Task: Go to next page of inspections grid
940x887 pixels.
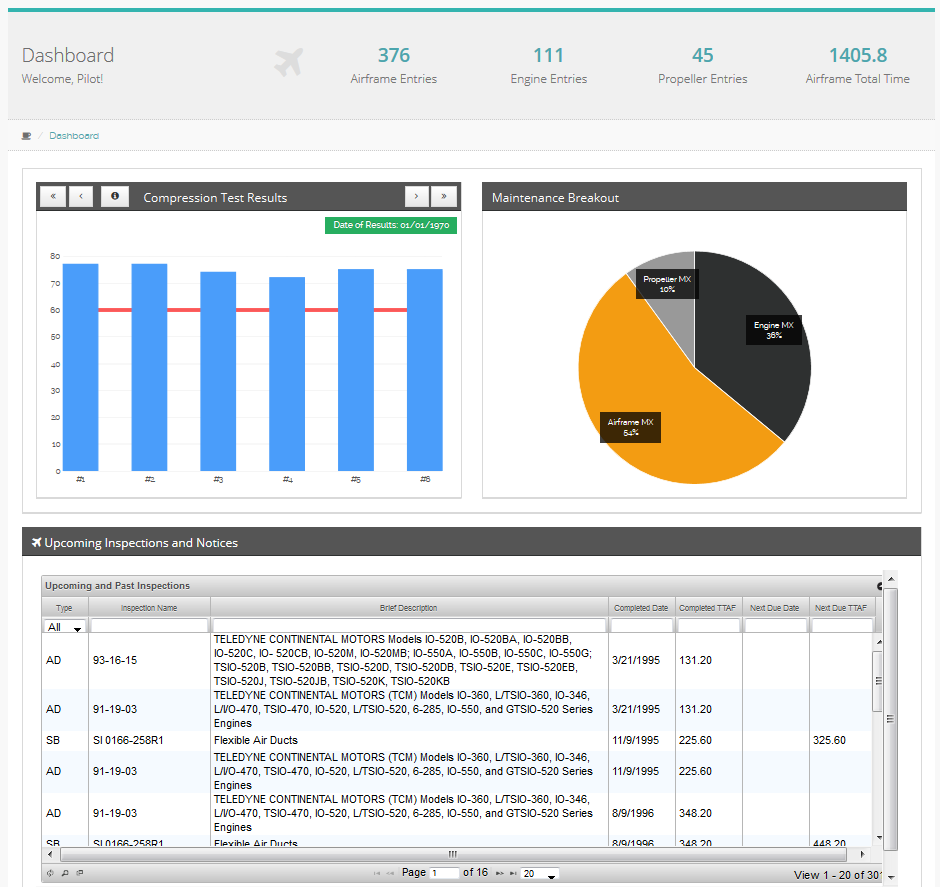Action: 498,873
